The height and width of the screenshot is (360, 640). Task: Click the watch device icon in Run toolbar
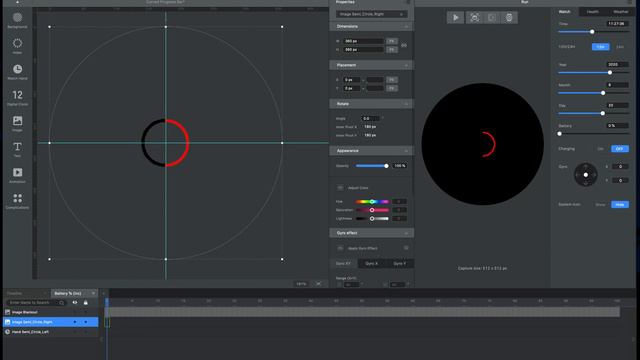pos(509,18)
